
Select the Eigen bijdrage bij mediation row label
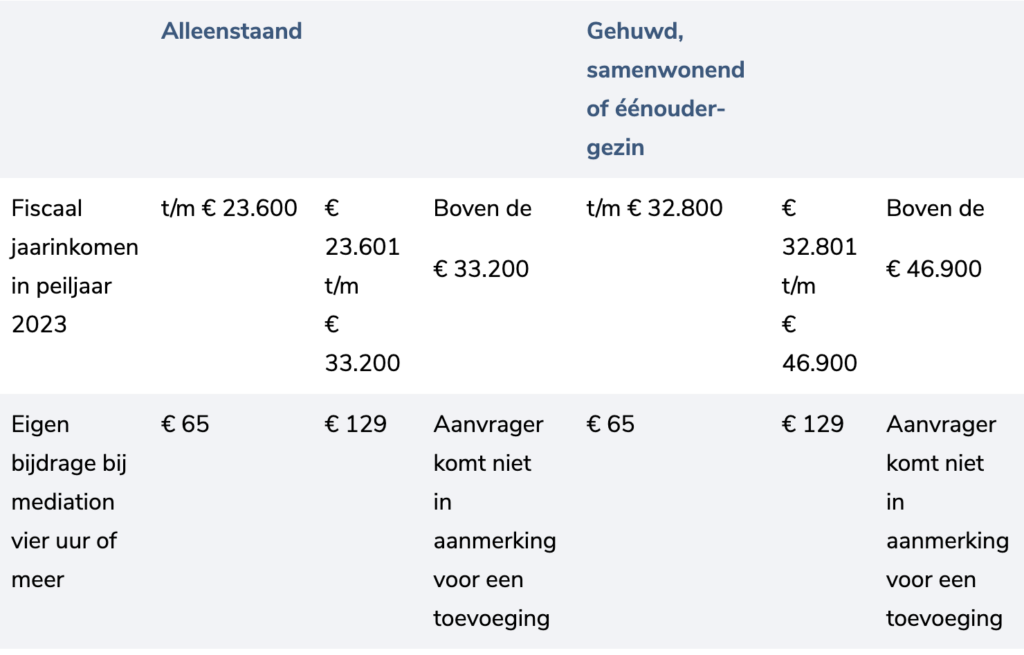point(69,502)
